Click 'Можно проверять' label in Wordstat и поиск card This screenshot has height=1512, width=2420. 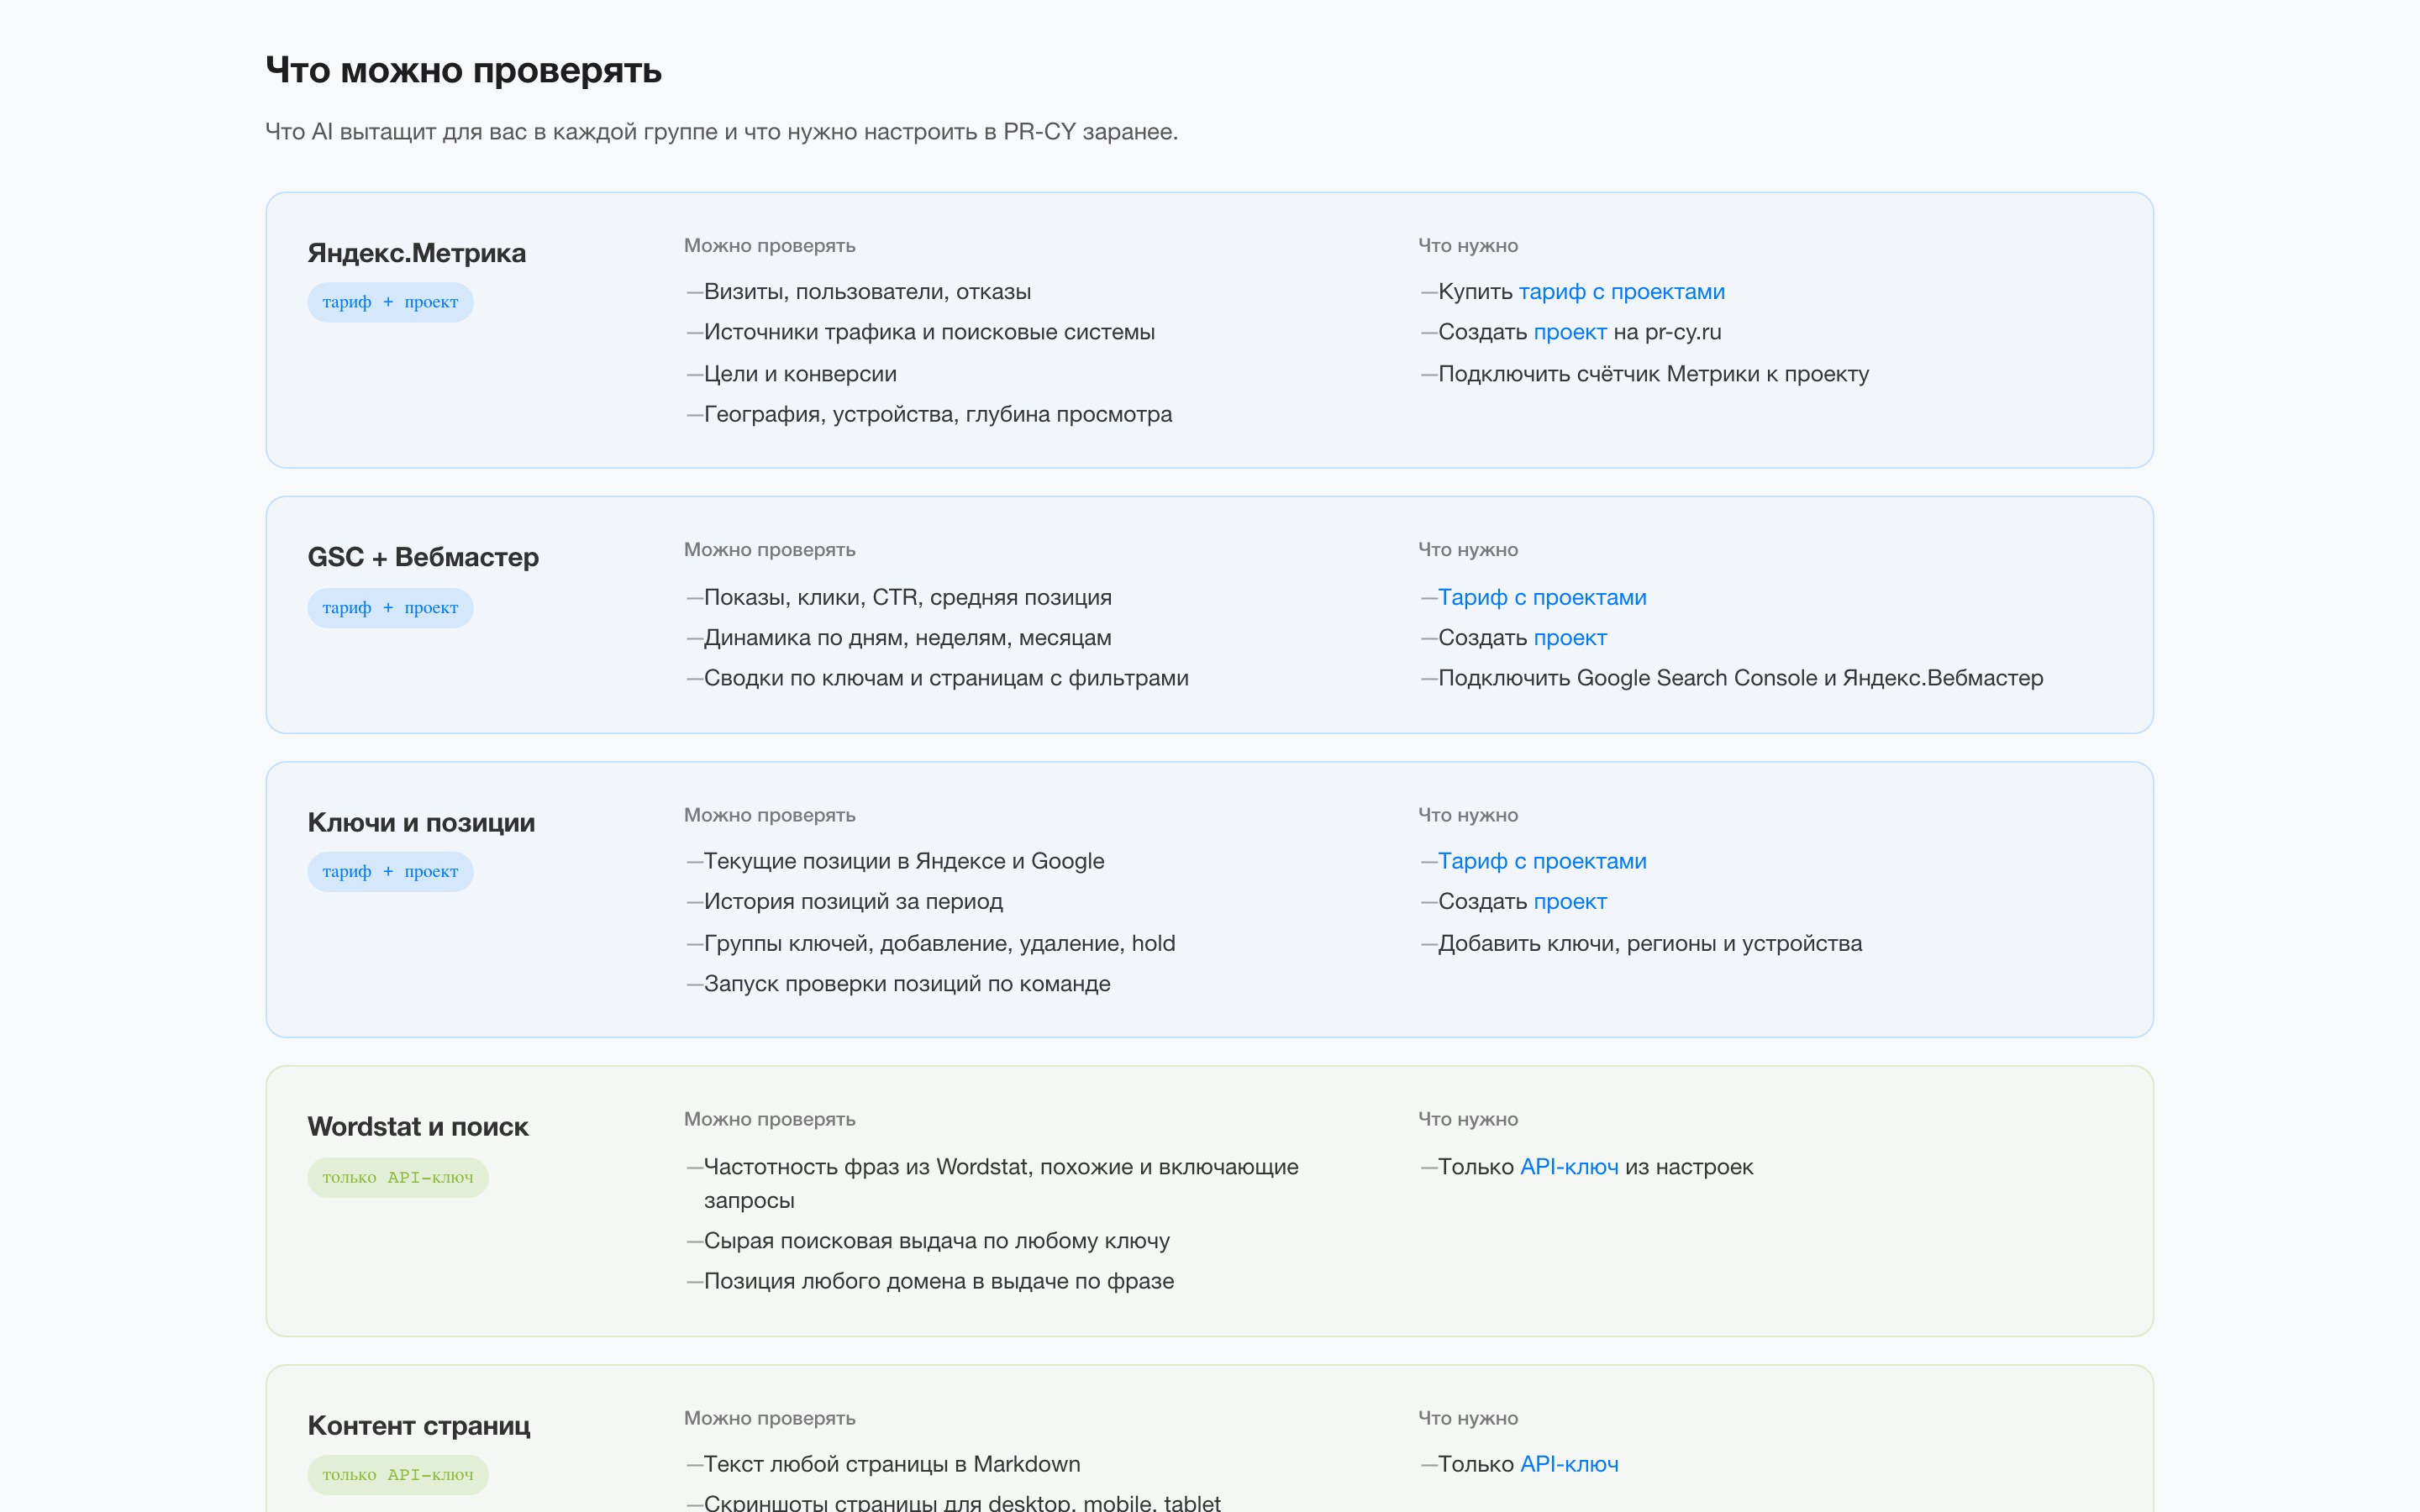(x=770, y=1119)
